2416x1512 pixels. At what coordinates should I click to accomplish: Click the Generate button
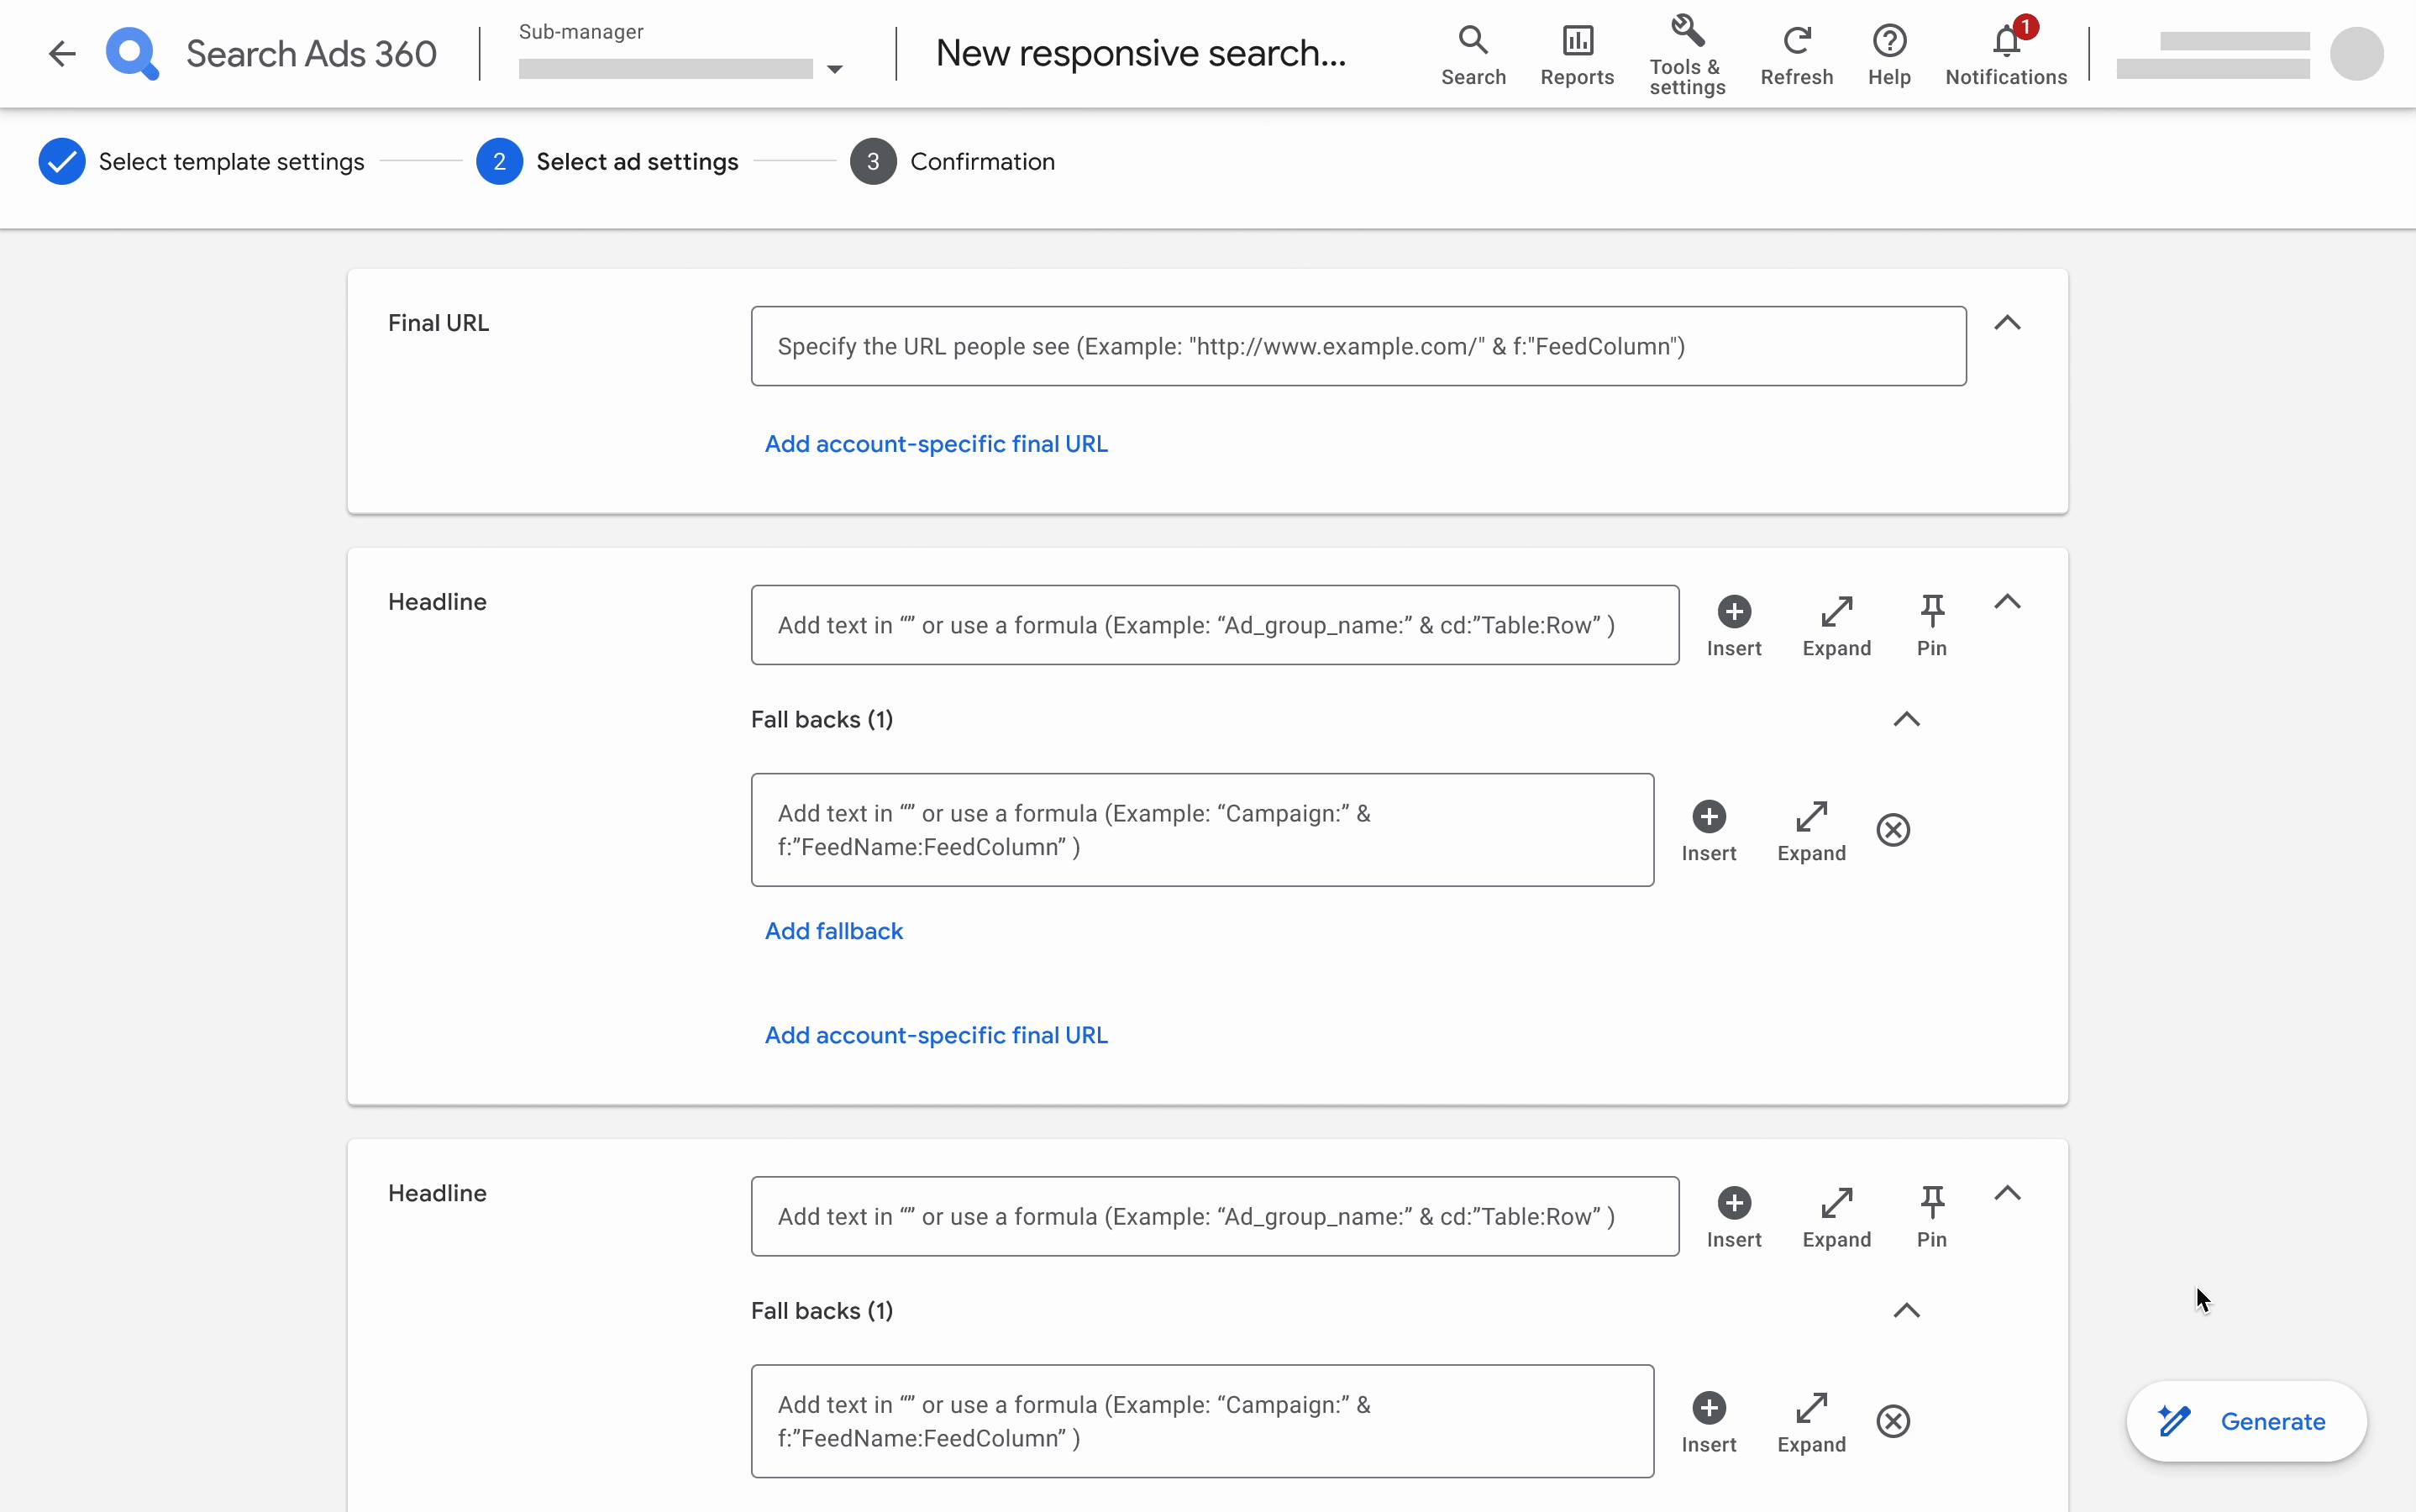point(2245,1421)
